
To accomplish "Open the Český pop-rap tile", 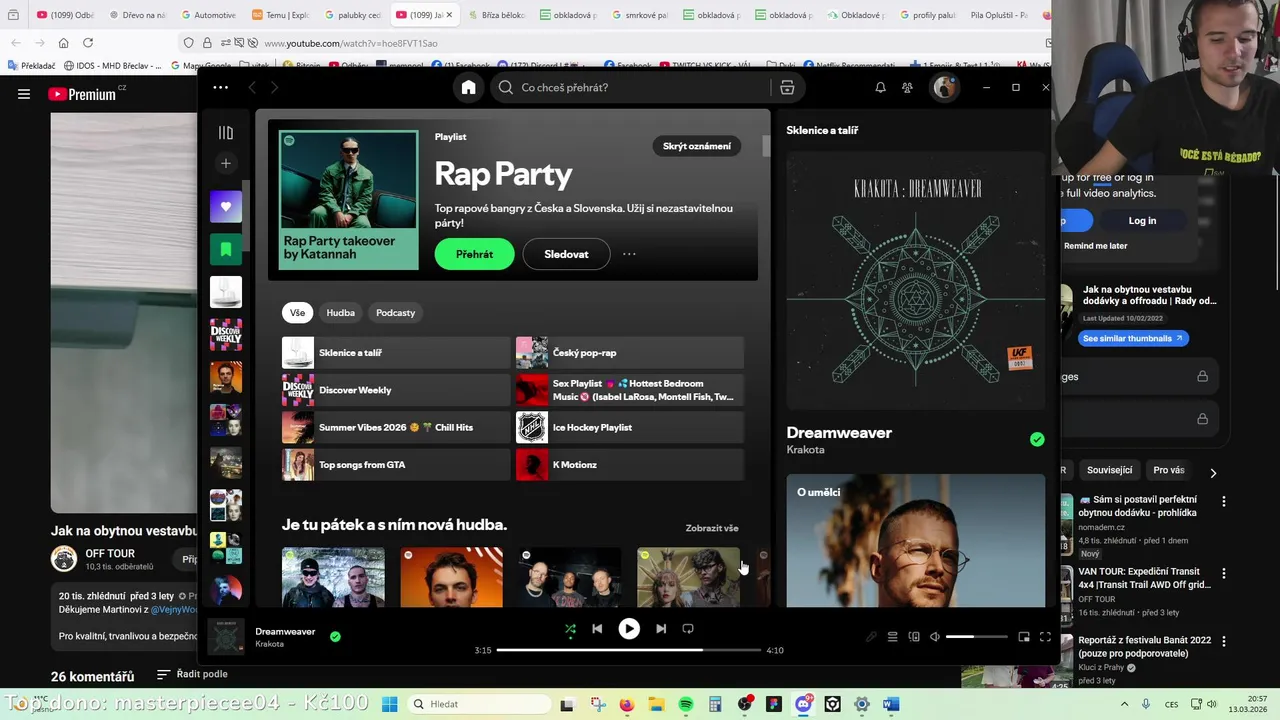I will 630,353.
